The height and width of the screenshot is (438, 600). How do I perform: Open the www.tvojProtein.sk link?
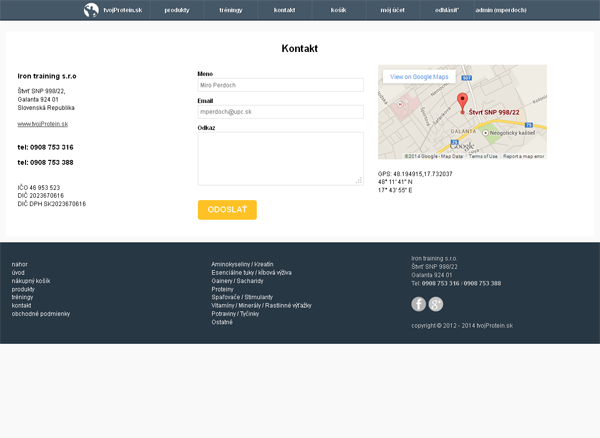[x=43, y=124]
